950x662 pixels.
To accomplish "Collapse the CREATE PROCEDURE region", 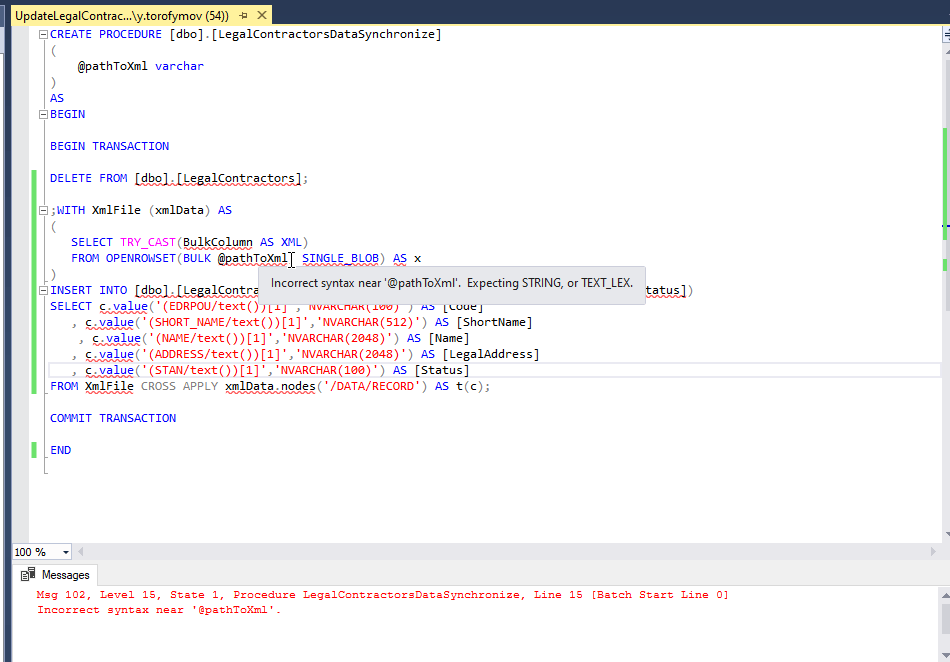I will [42, 34].
